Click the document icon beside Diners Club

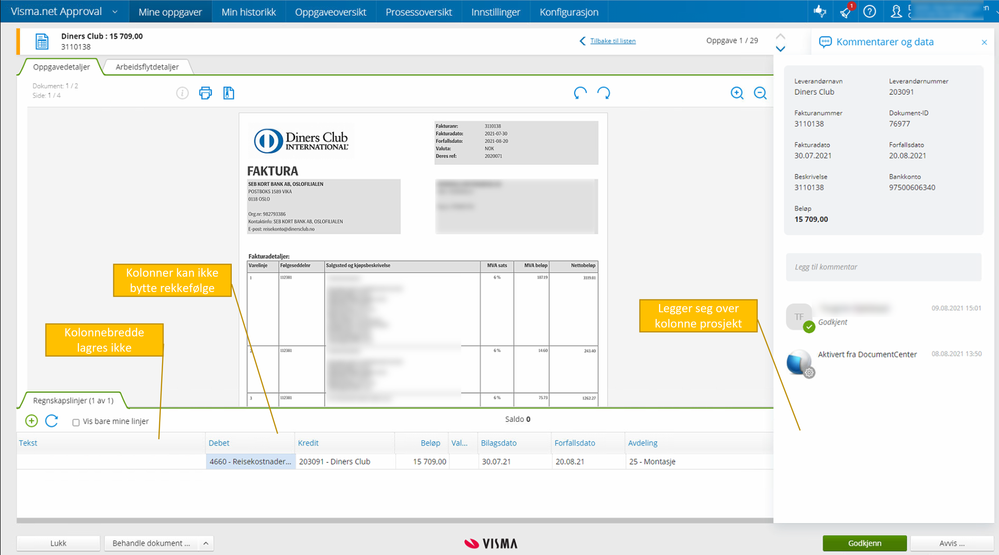tap(42, 41)
